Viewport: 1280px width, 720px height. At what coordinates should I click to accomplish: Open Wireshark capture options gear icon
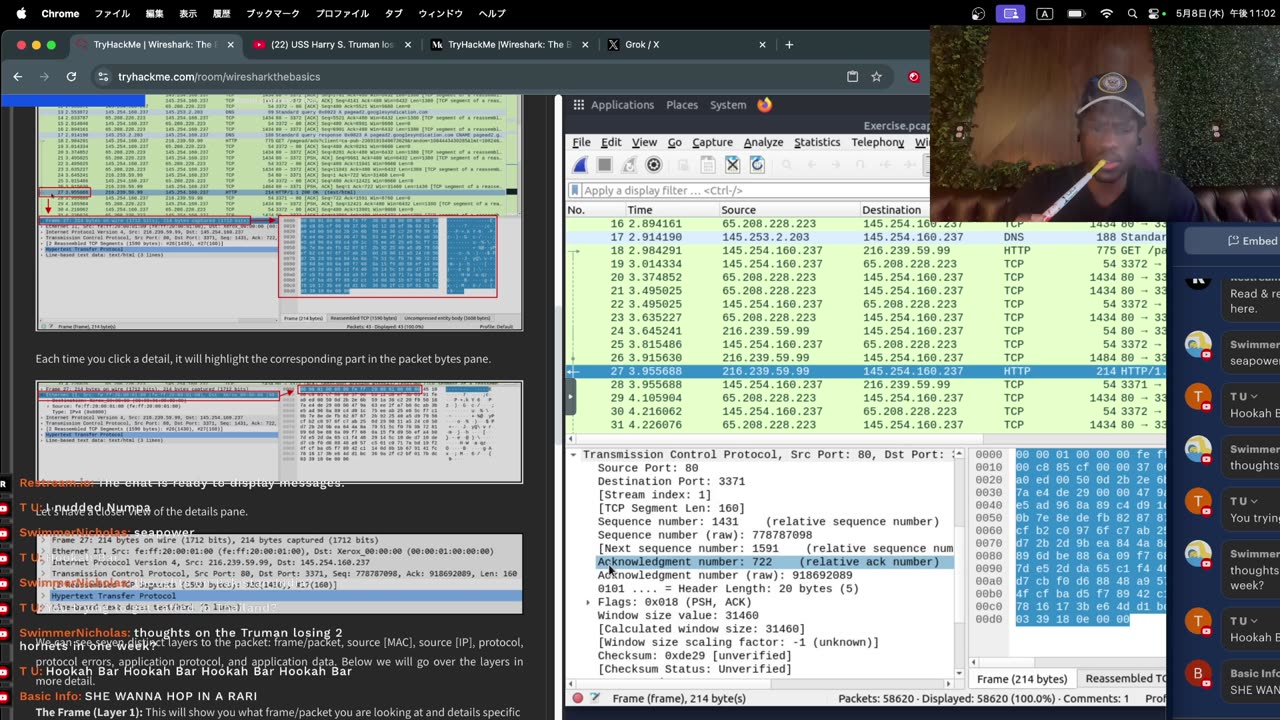pos(653,165)
